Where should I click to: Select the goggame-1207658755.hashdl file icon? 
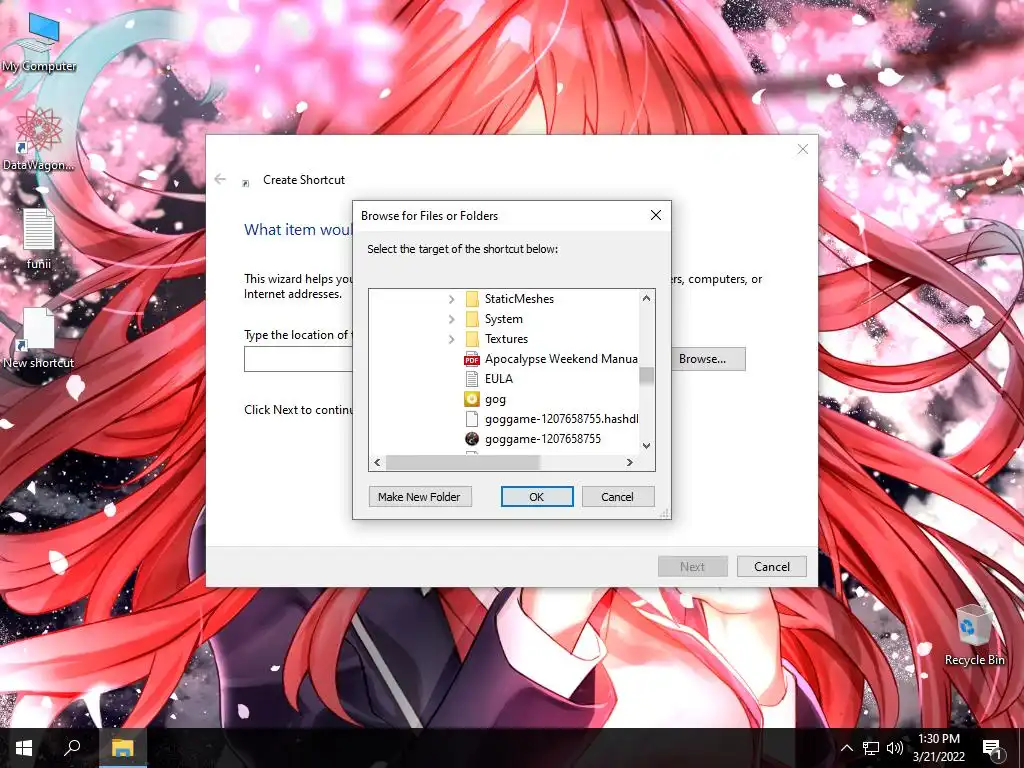pyautogui.click(x=472, y=419)
